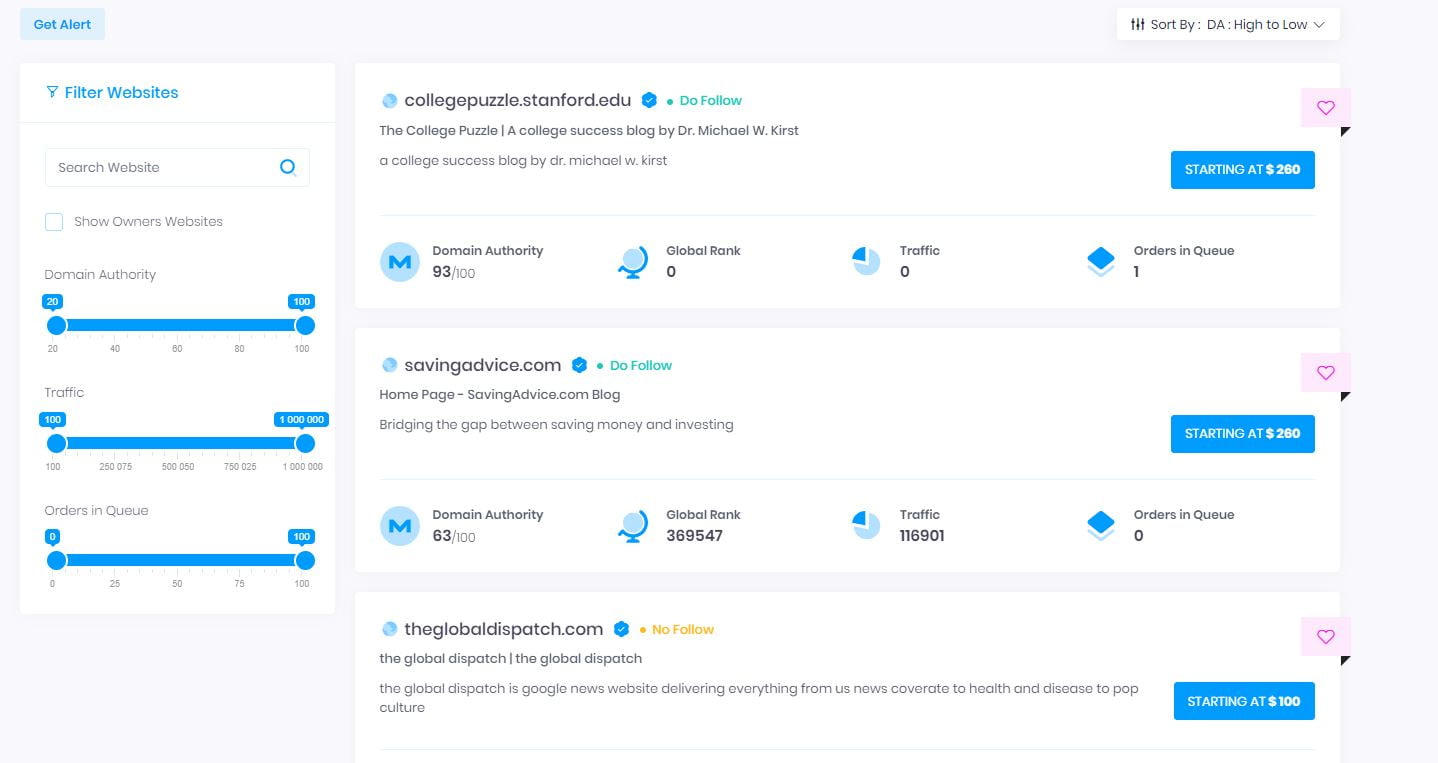This screenshot has height=763, width=1438.
Task: Open the savingadvice.com site link
Action: pyautogui.click(x=483, y=365)
